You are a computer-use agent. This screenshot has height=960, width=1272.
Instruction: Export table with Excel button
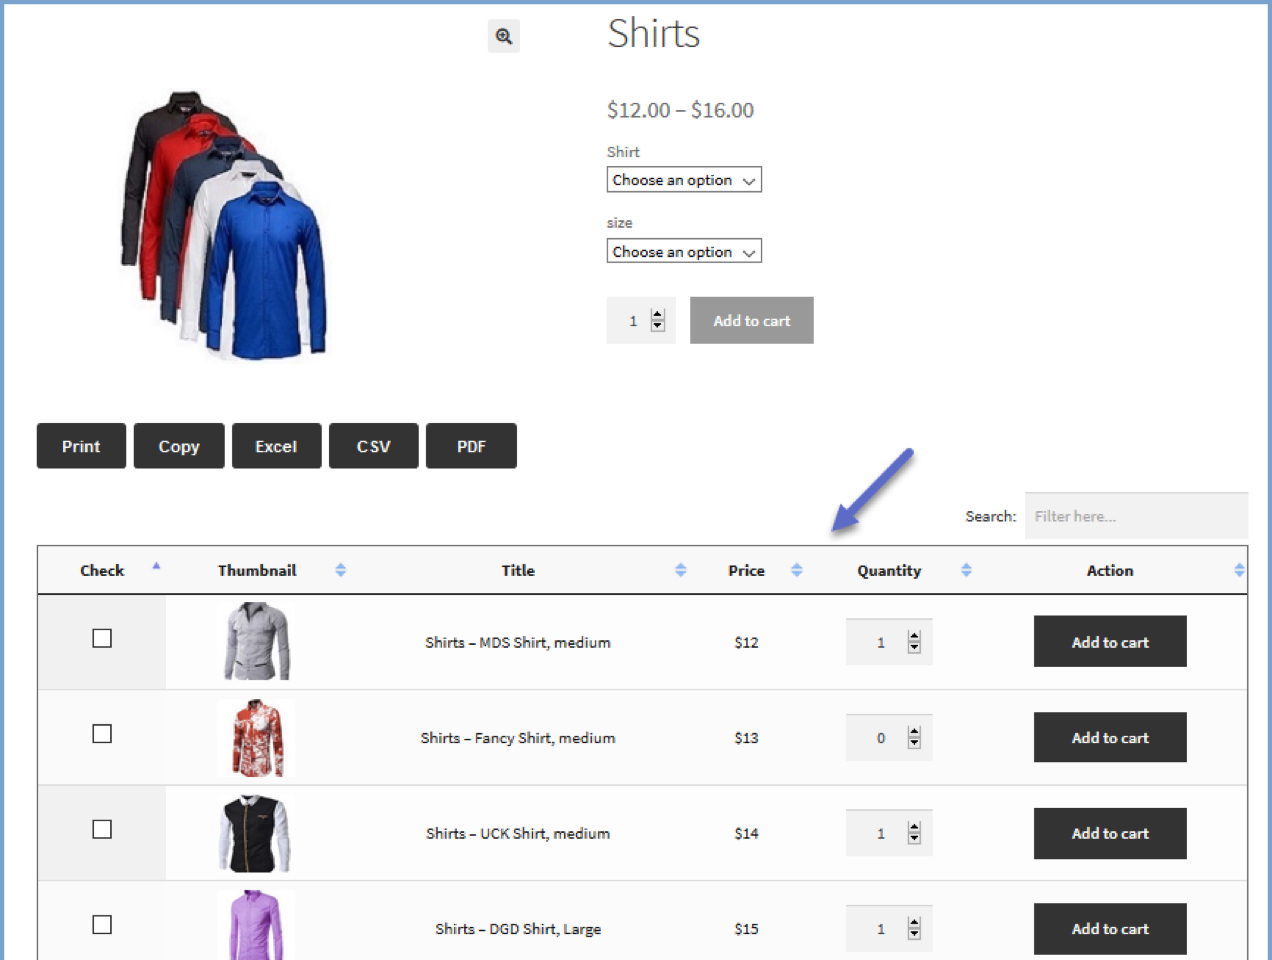pos(276,446)
